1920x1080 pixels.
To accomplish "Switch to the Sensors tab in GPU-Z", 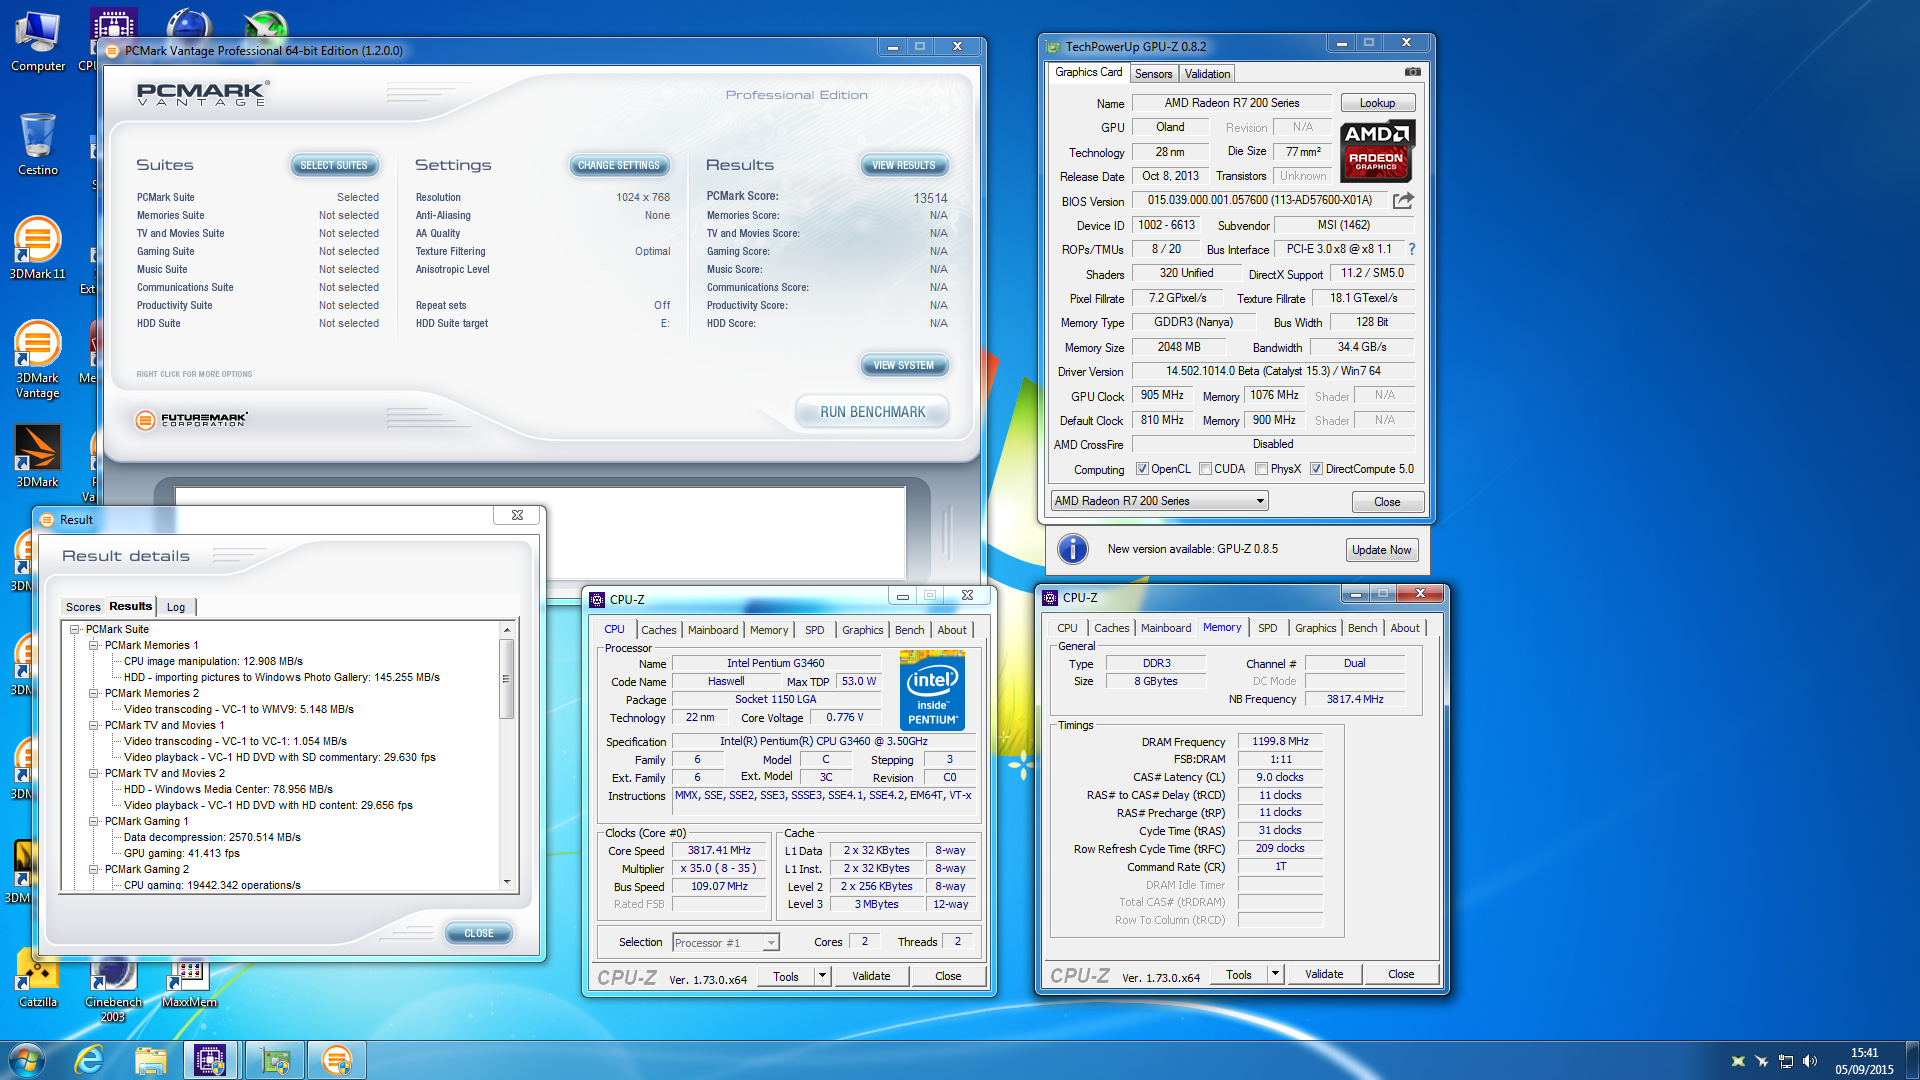I will (1153, 74).
